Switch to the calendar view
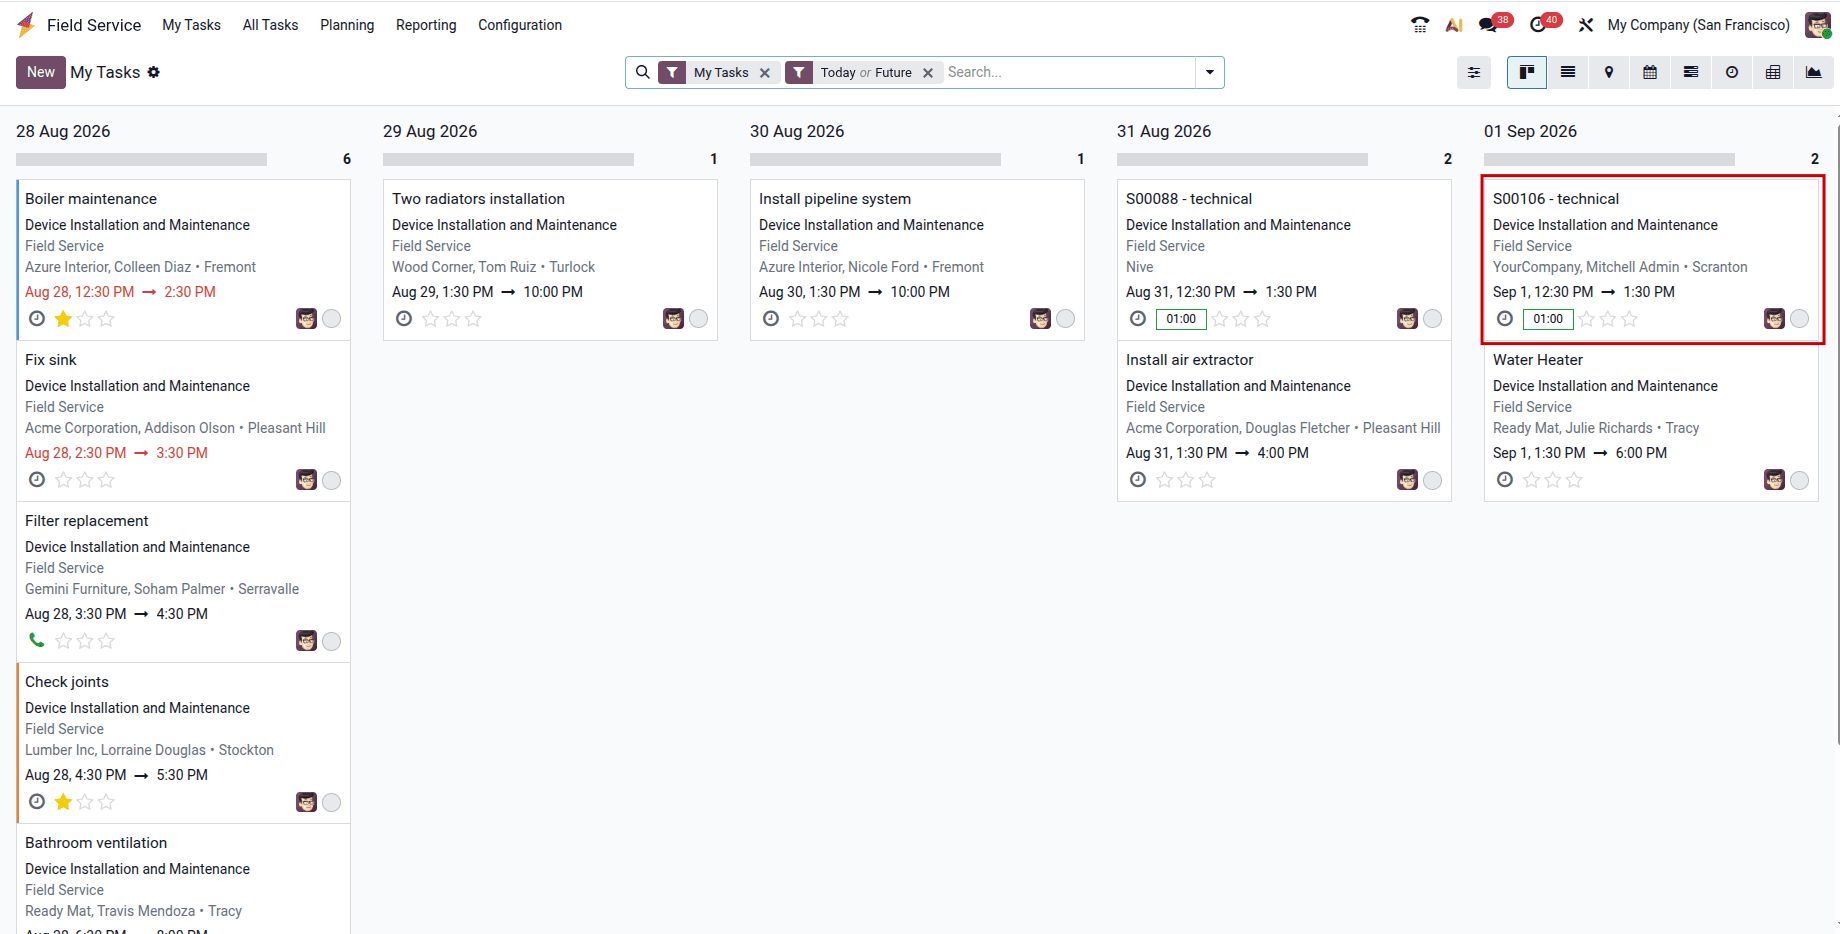 (1650, 72)
